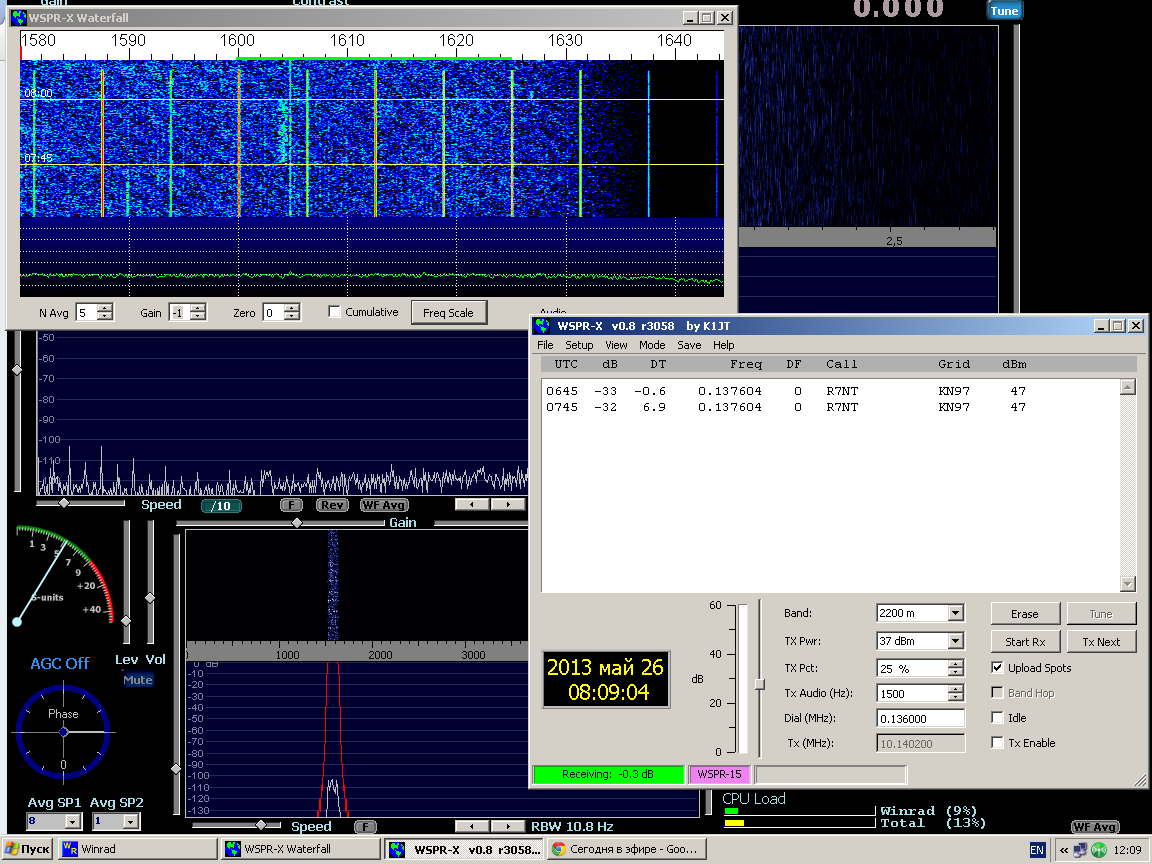Open the Band dropdown showing 2200 m
Viewport: 1152px width, 864px height.
955,613
